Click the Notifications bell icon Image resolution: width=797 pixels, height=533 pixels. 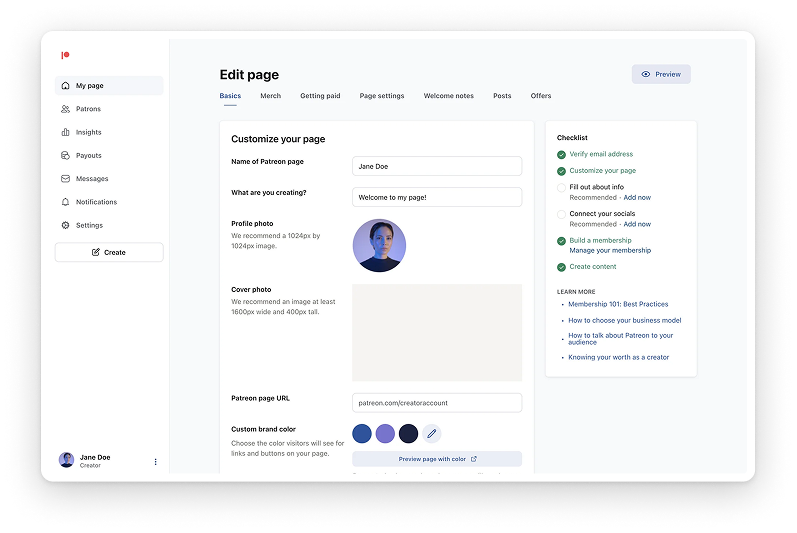point(65,202)
